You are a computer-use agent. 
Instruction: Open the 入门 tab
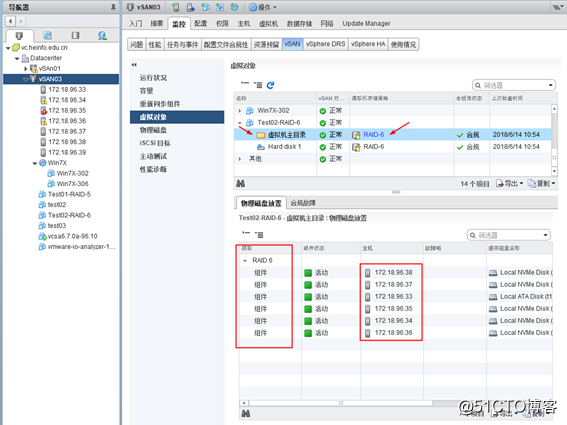pyautogui.click(x=136, y=24)
